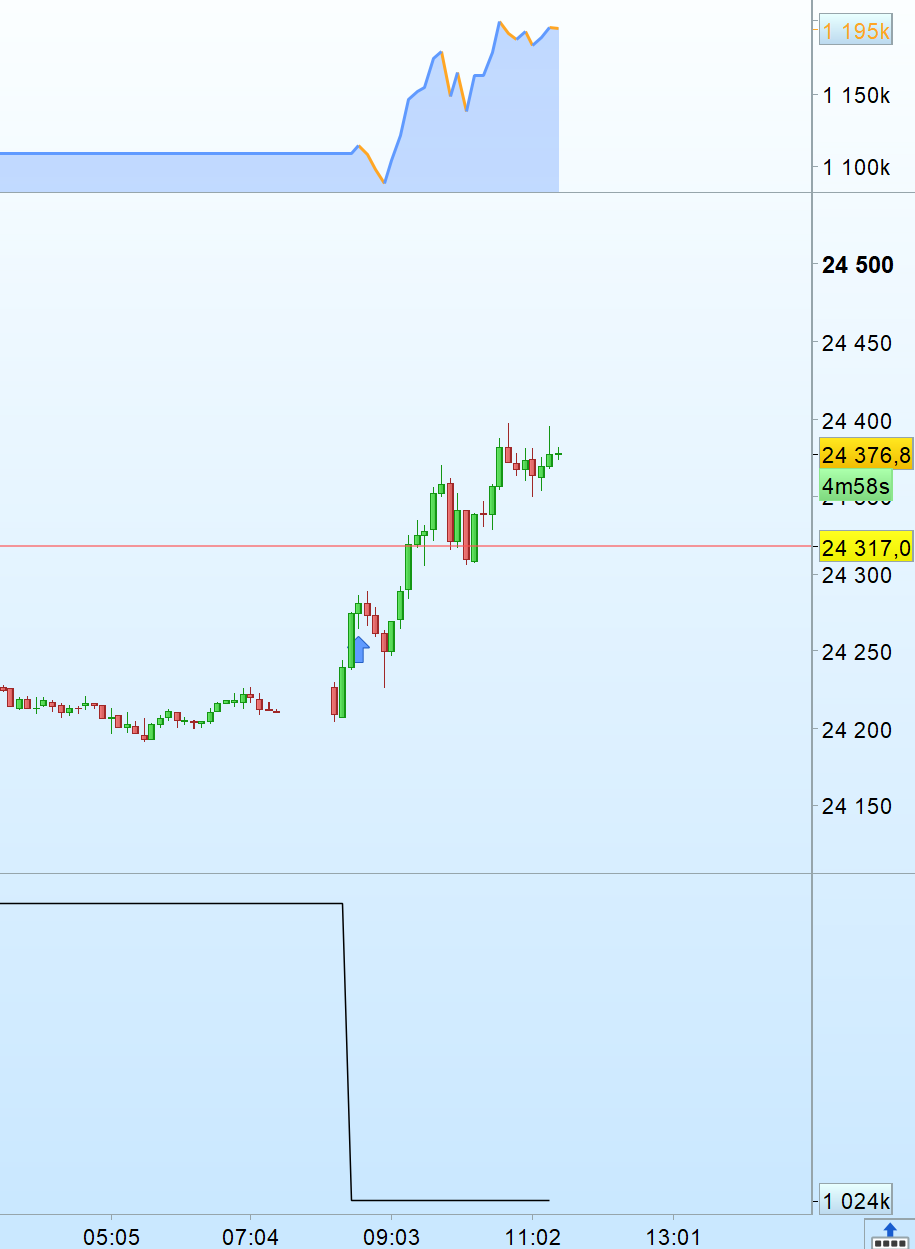This screenshot has height=1249, width=915.
Task: Click the 1 150k label on the equity axis
Action: point(857,96)
